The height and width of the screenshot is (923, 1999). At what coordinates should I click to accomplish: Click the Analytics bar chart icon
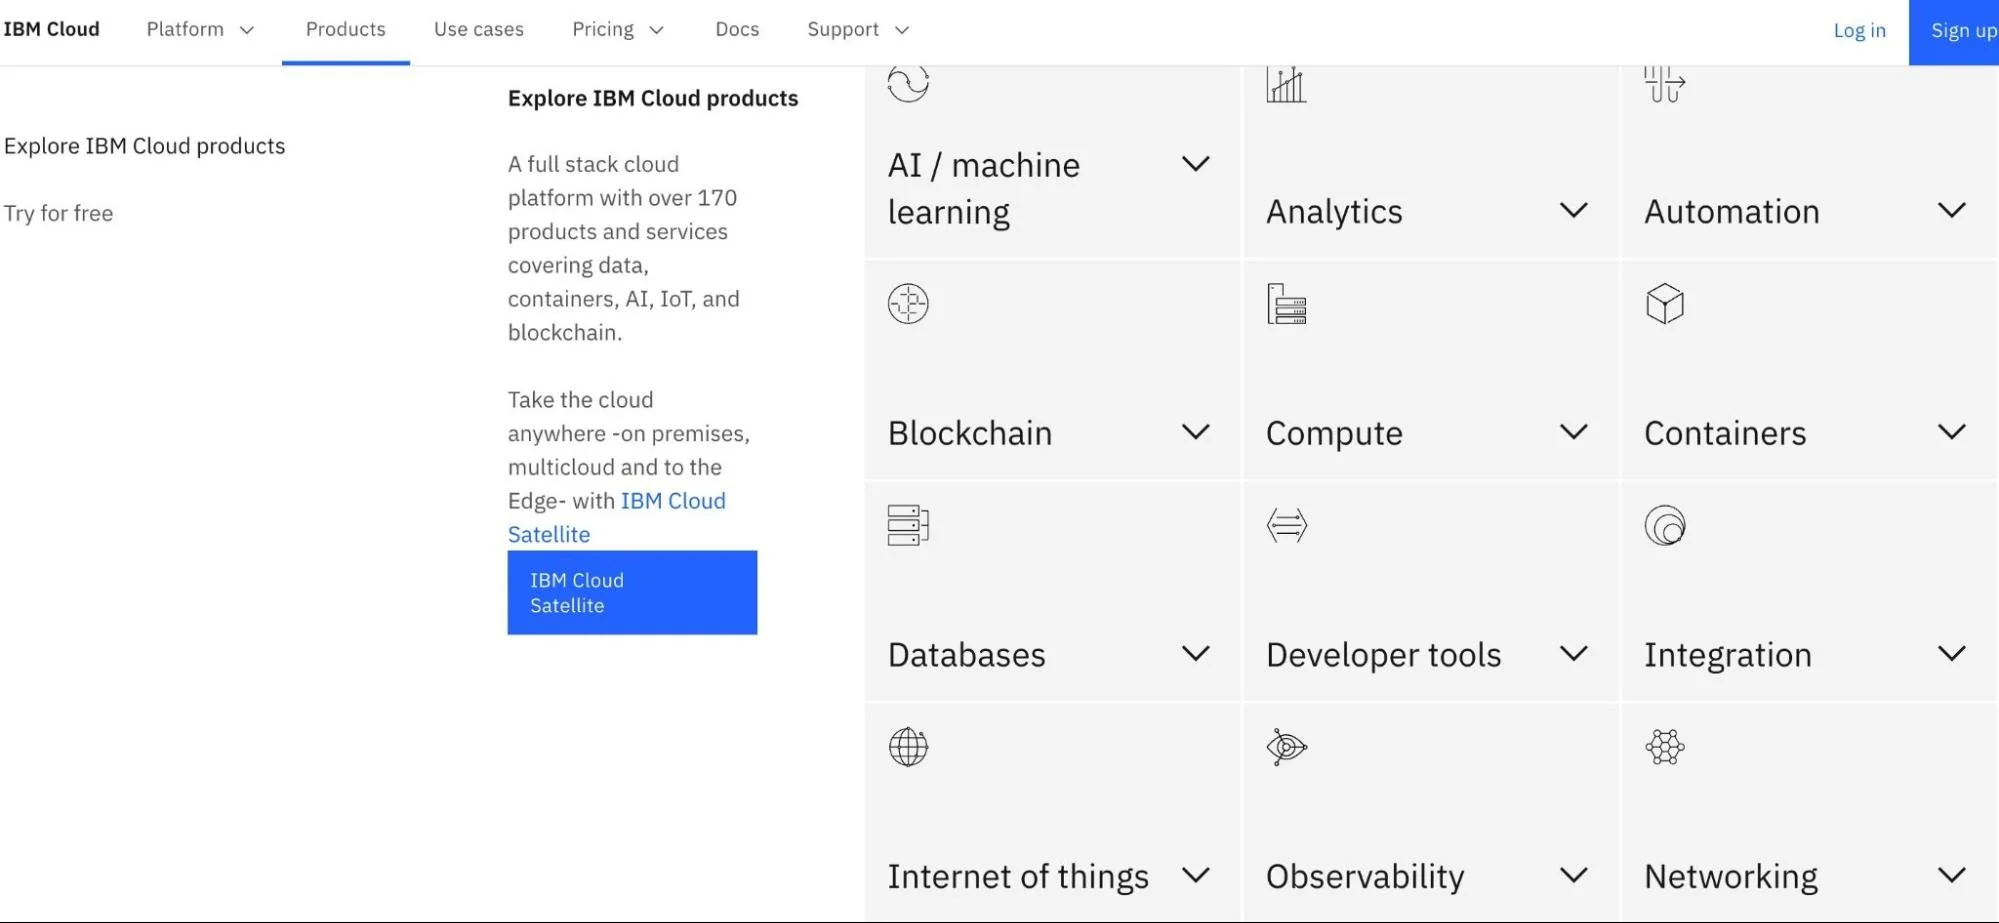(1286, 84)
